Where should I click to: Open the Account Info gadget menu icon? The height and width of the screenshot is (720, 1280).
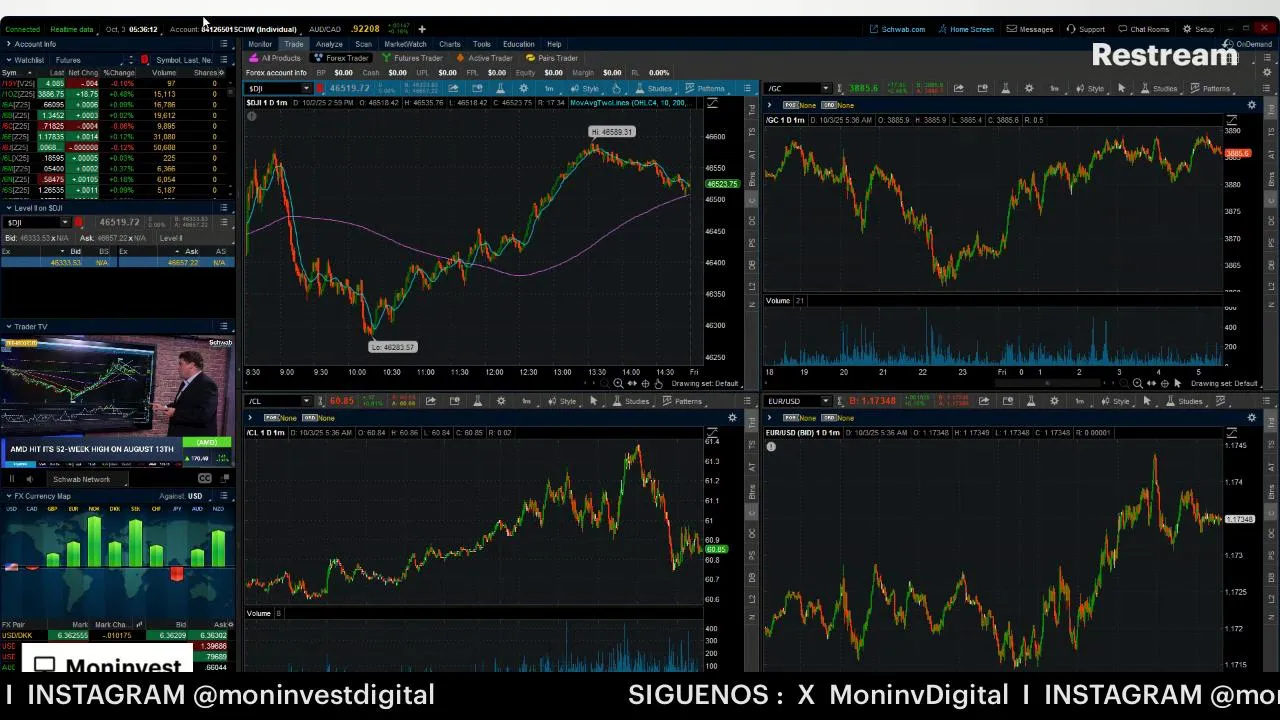coord(223,44)
